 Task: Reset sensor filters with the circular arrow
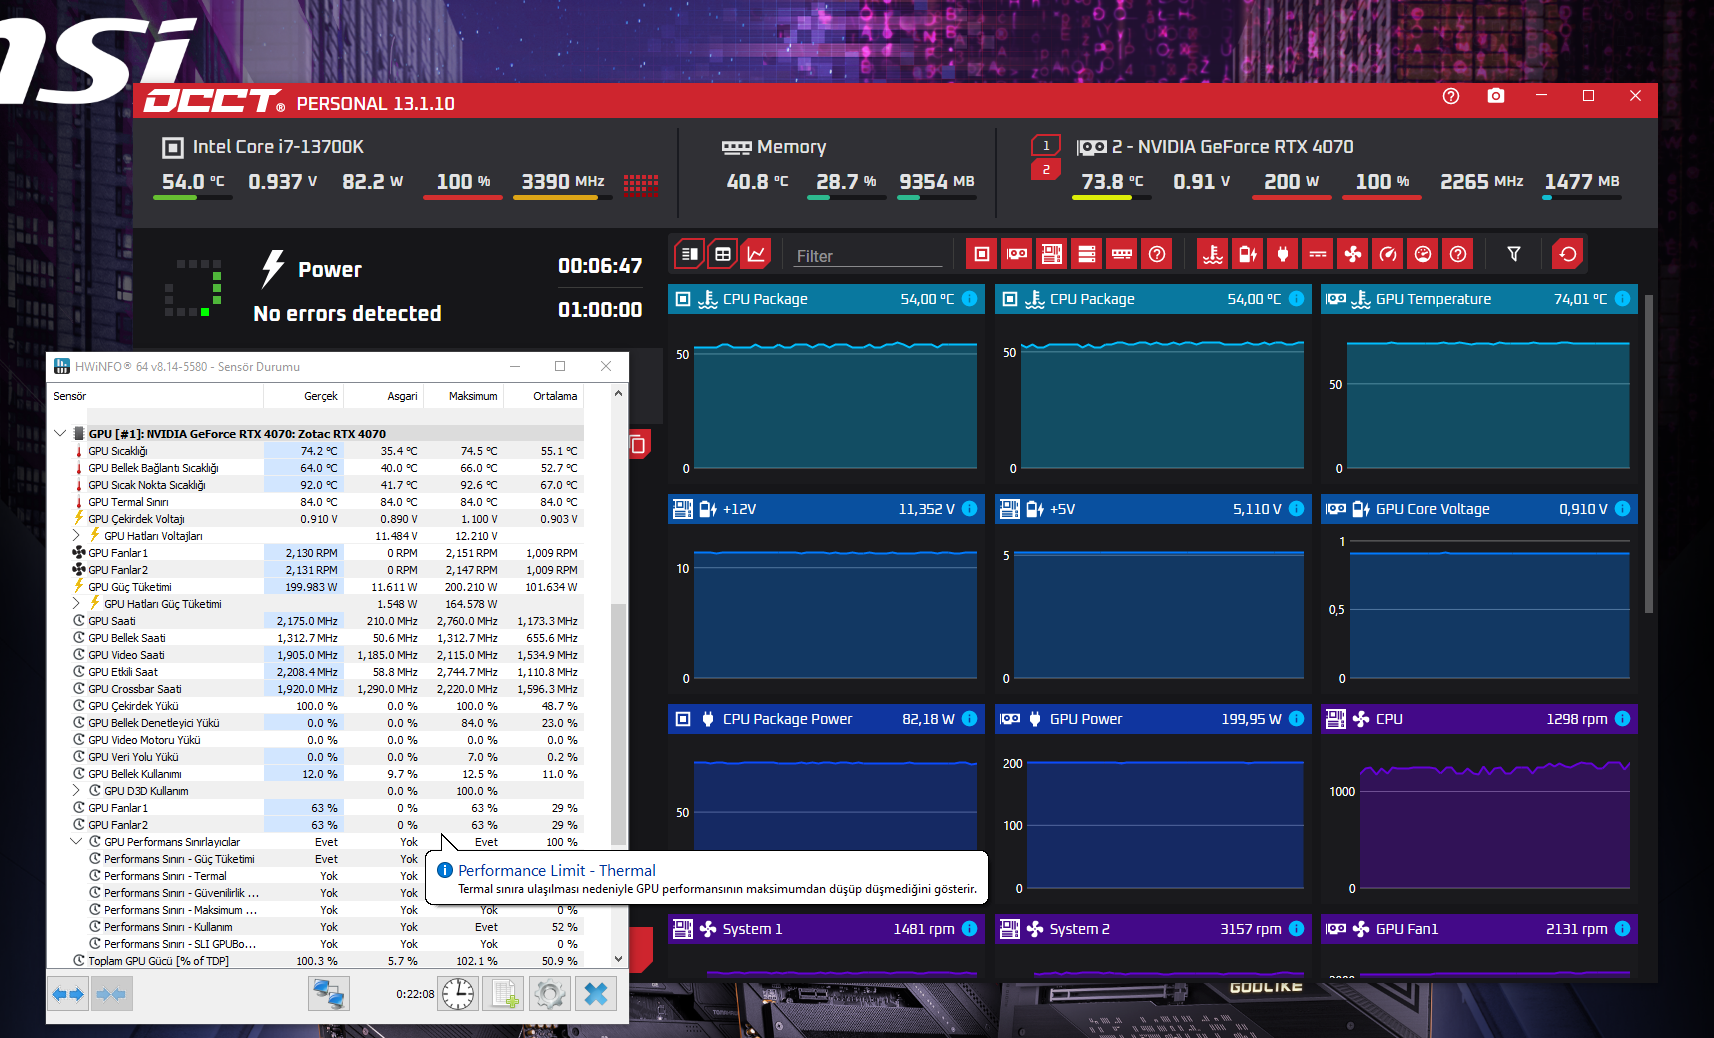point(1568,254)
